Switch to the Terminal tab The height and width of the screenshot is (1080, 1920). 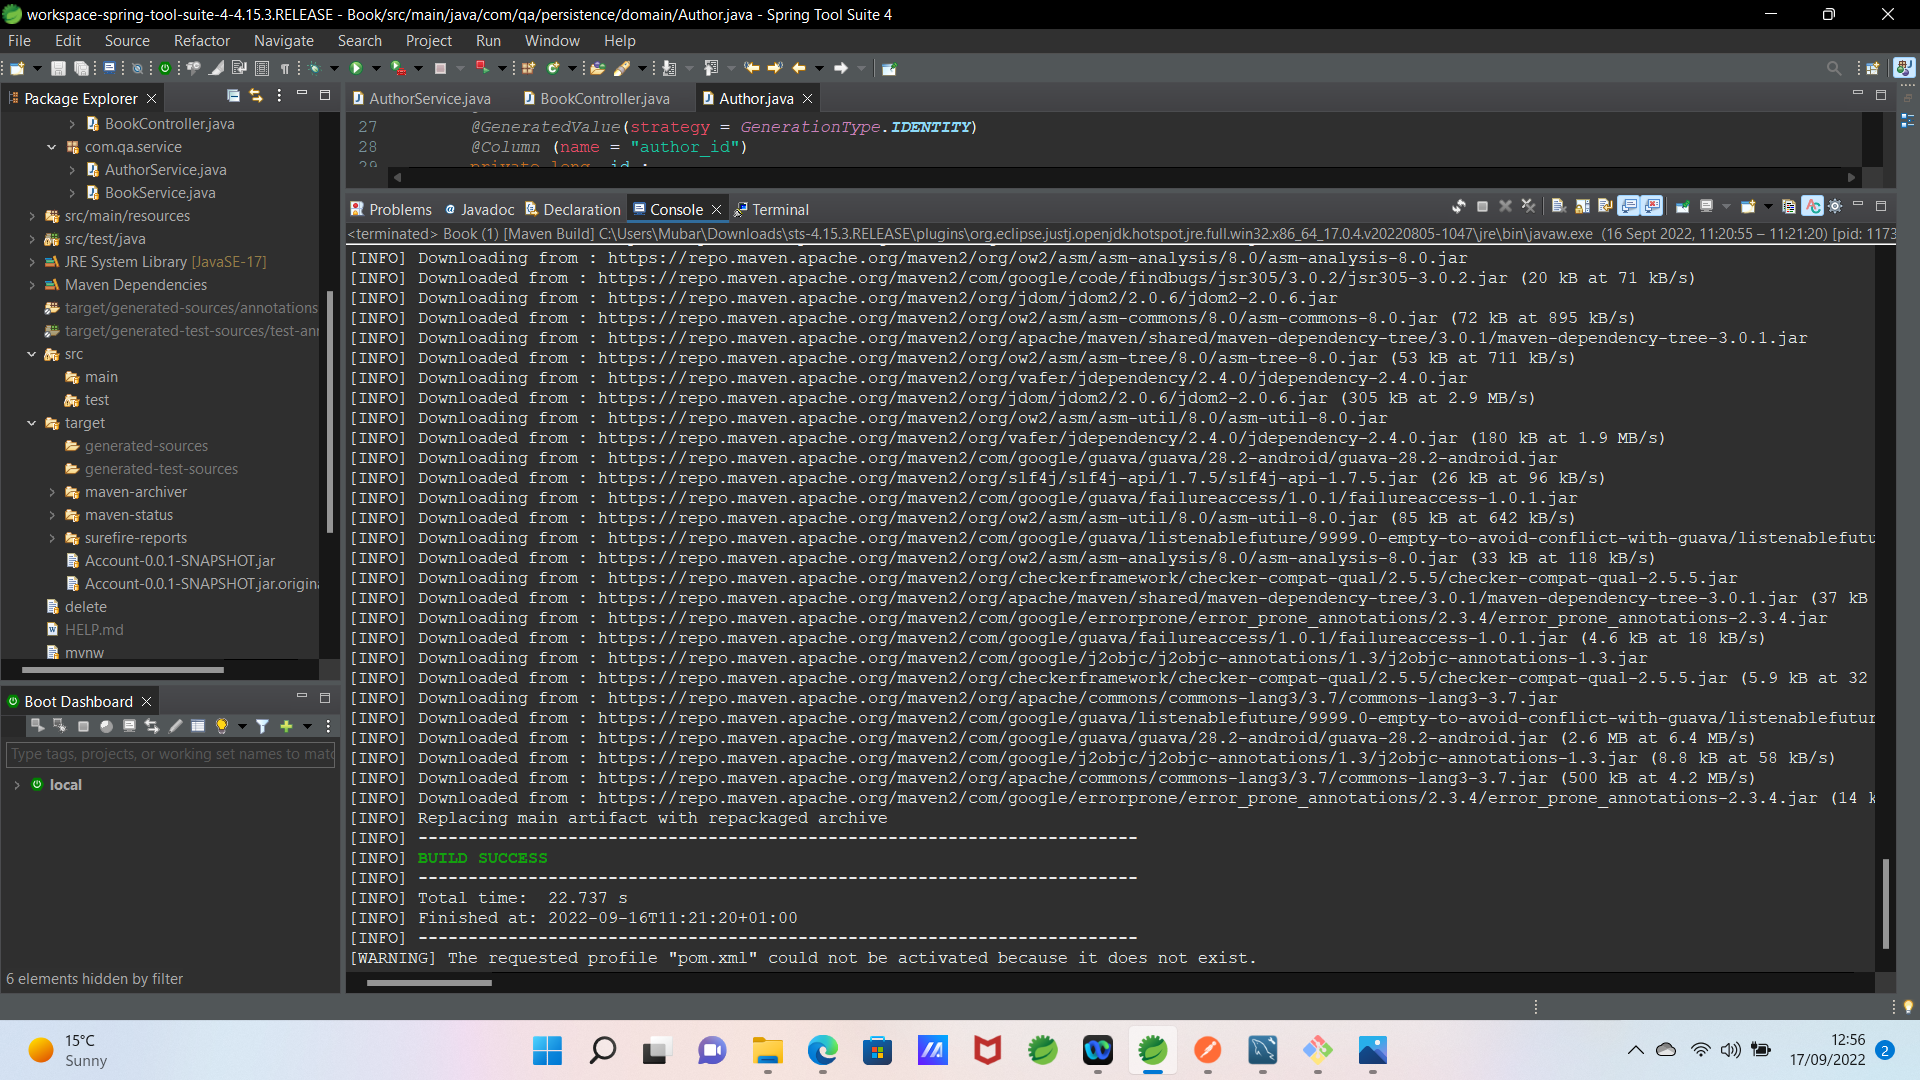pos(771,209)
